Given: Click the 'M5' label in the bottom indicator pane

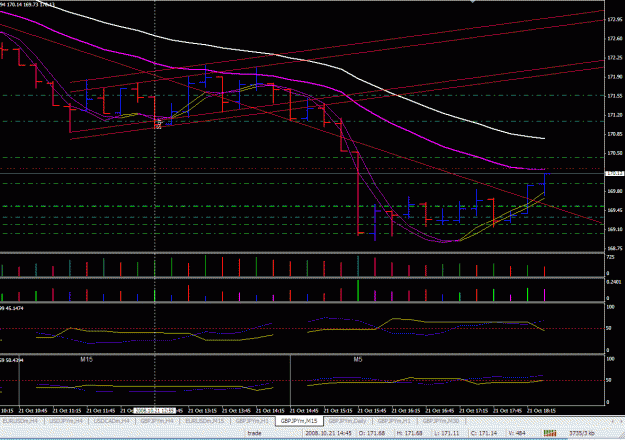Looking at the screenshot, I should click(x=358, y=359).
